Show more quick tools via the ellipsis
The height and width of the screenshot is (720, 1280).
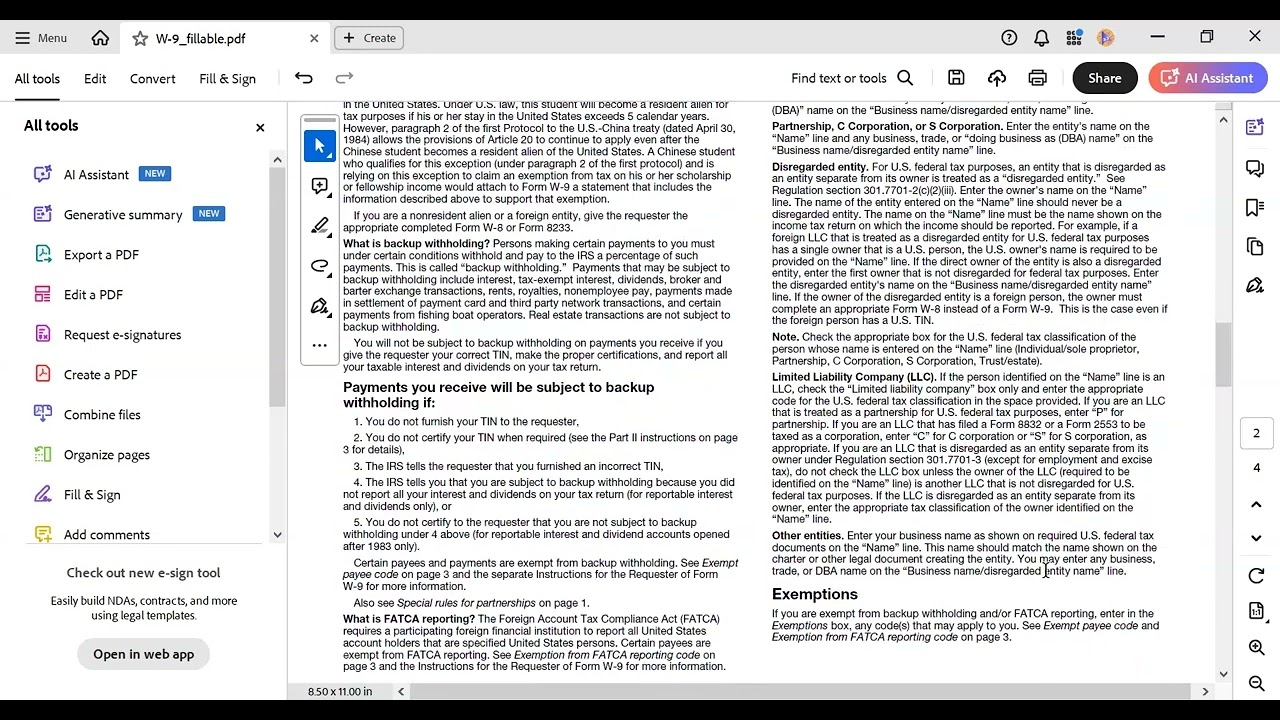[x=320, y=345]
